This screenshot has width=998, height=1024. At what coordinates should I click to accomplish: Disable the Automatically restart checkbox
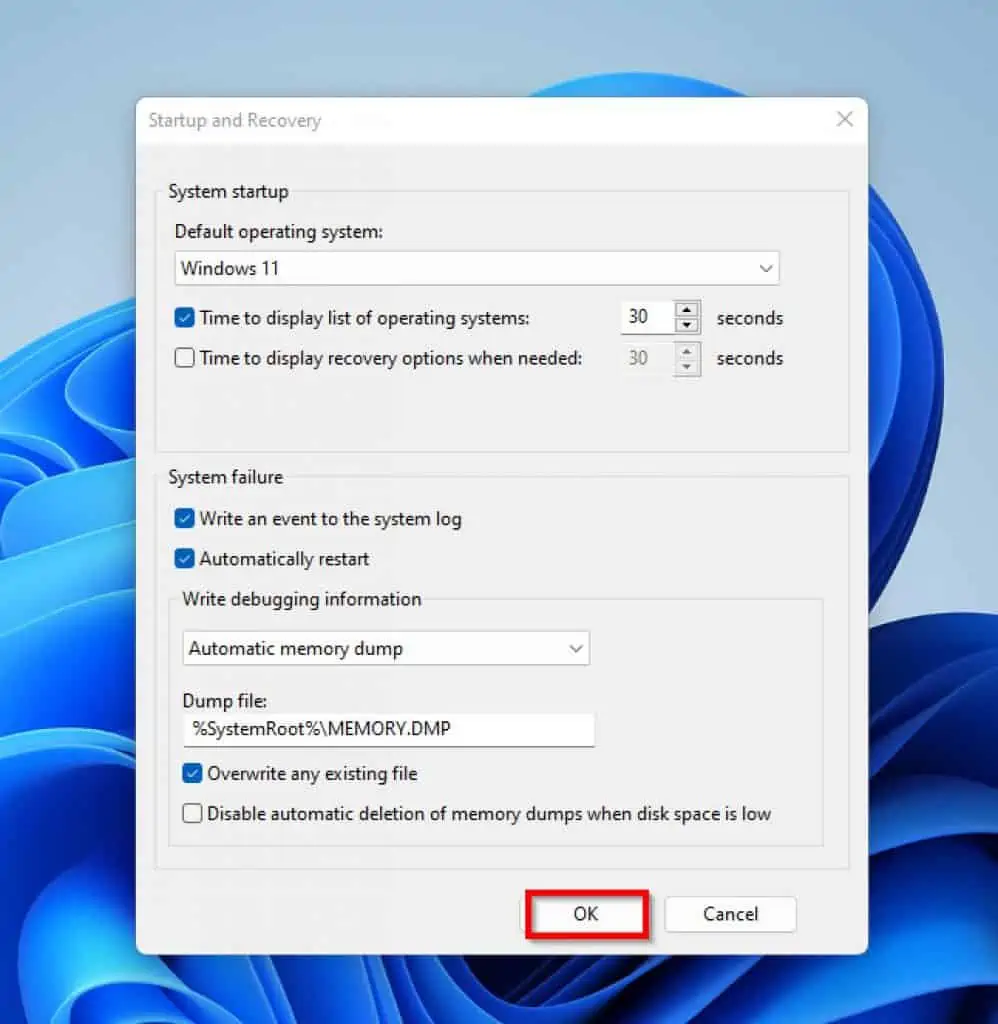[185, 559]
